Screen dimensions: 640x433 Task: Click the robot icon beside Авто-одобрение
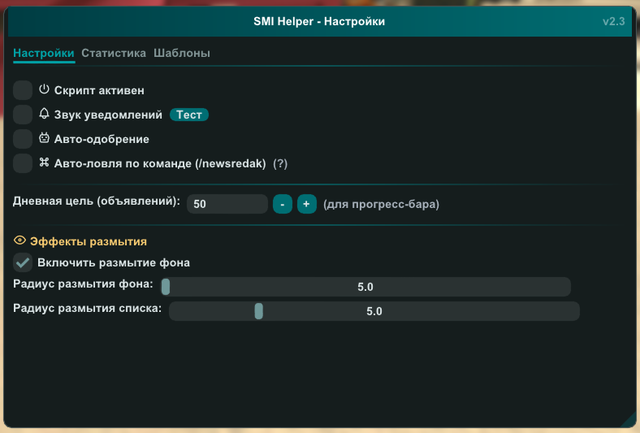tap(44, 139)
